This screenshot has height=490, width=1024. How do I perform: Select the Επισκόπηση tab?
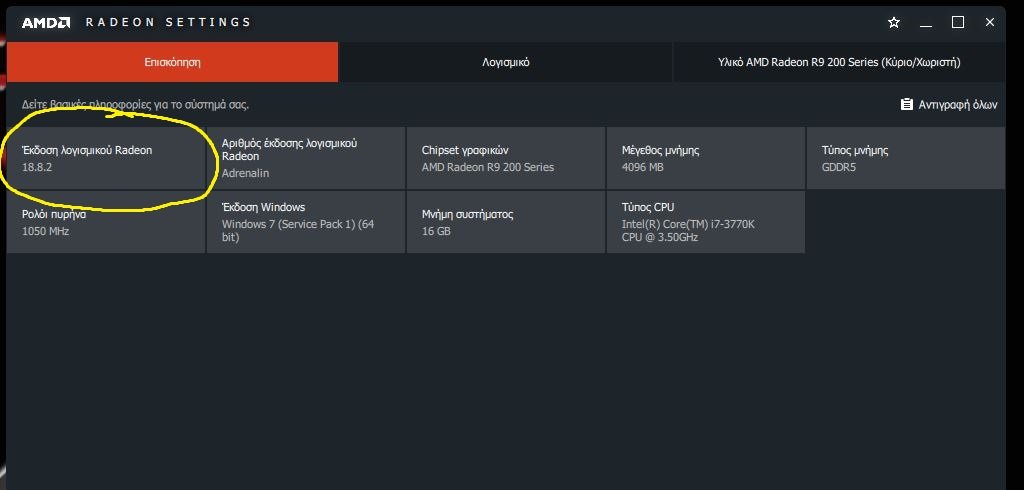click(172, 63)
